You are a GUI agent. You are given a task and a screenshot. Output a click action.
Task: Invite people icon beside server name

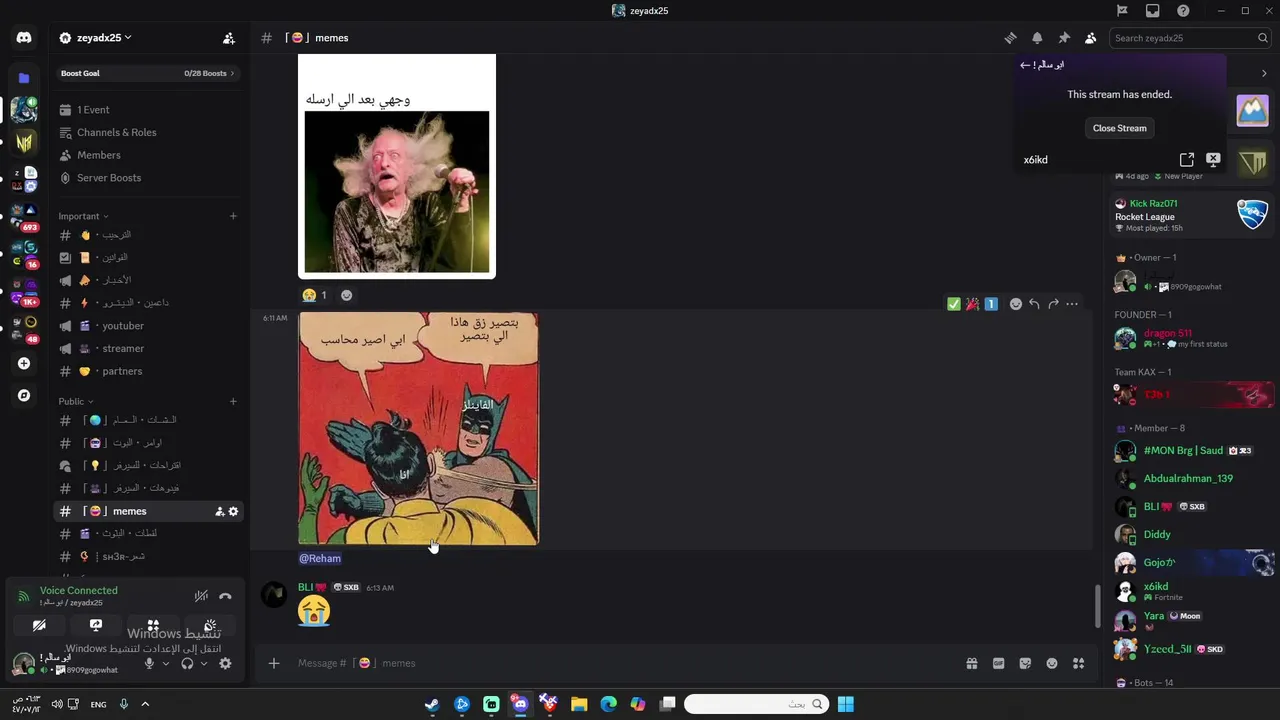tap(228, 38)
